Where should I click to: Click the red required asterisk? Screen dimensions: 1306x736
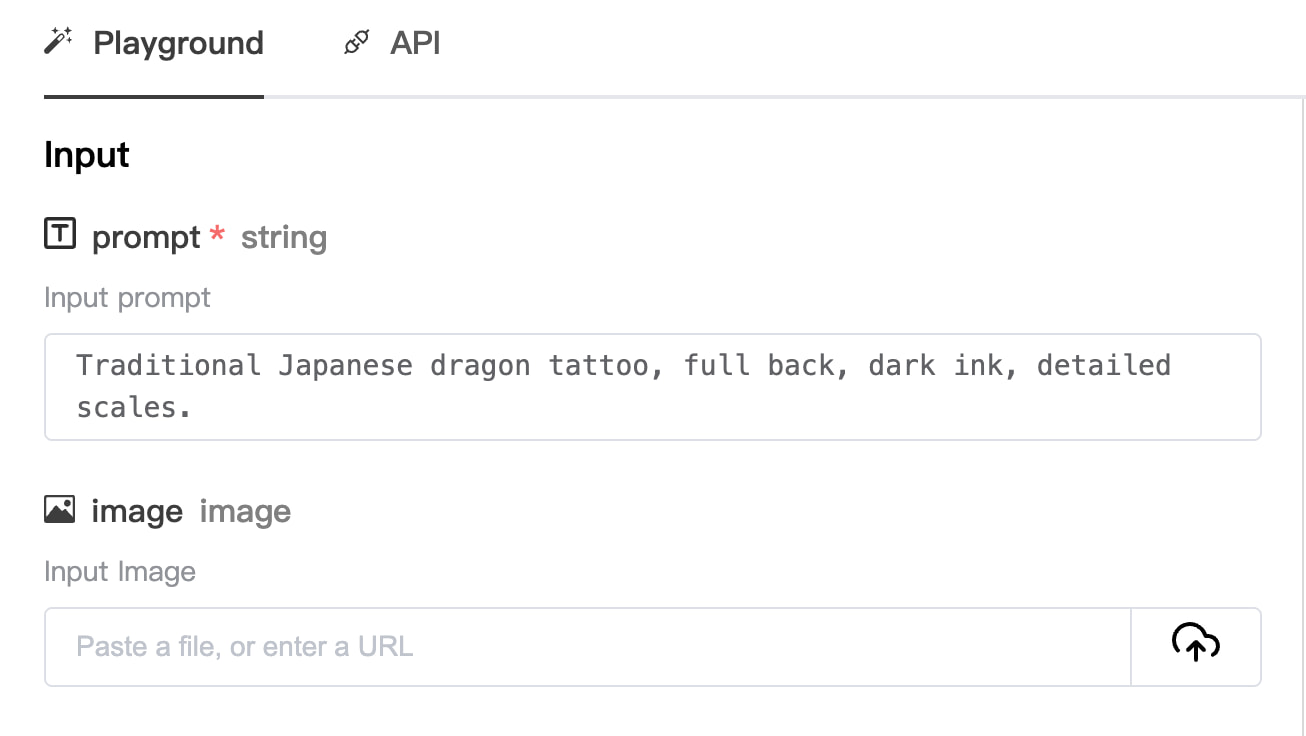[x=217, y=235]
